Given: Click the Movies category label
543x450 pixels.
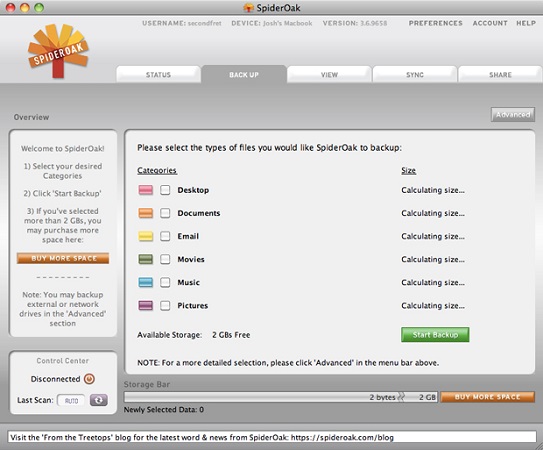Looking at the screenshot, I should point(191,259).
